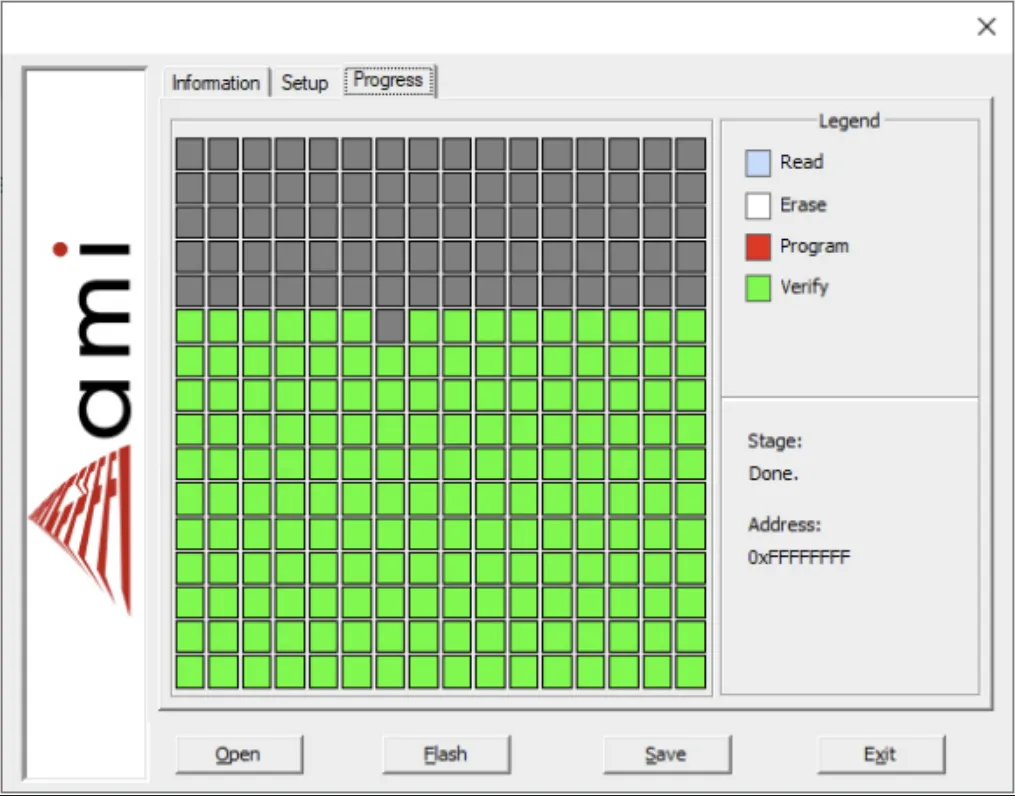
Task: Click the Save button
Action: [x=665, y=754]
